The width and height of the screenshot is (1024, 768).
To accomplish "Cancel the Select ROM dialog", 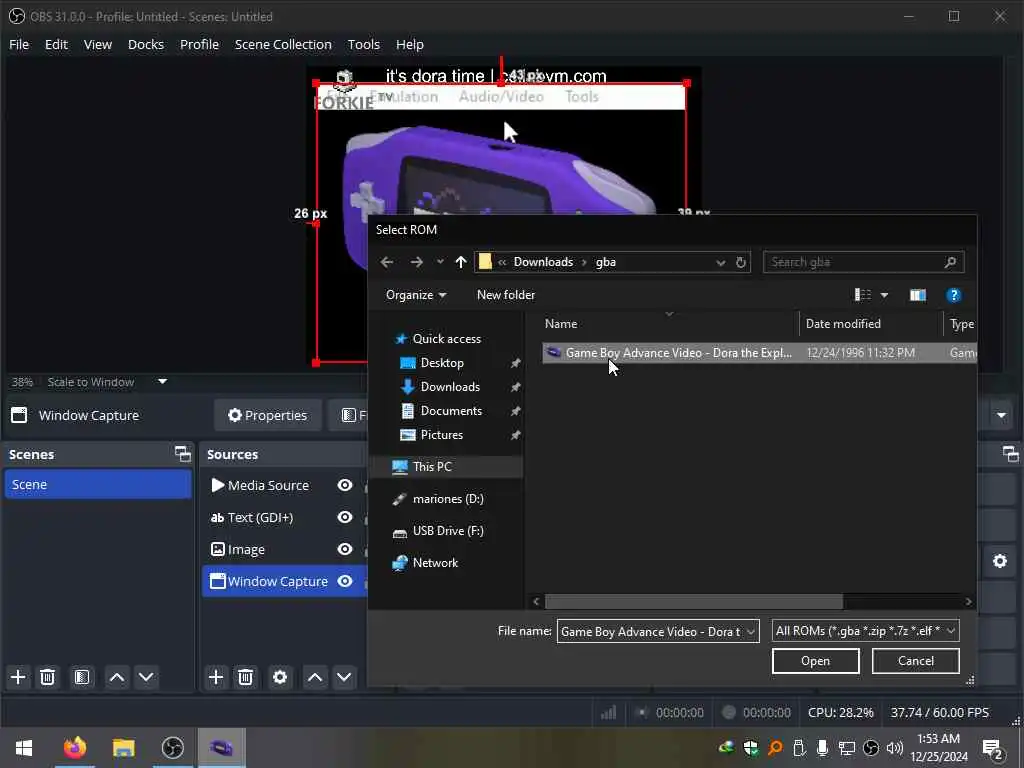I will pos(916,661).
